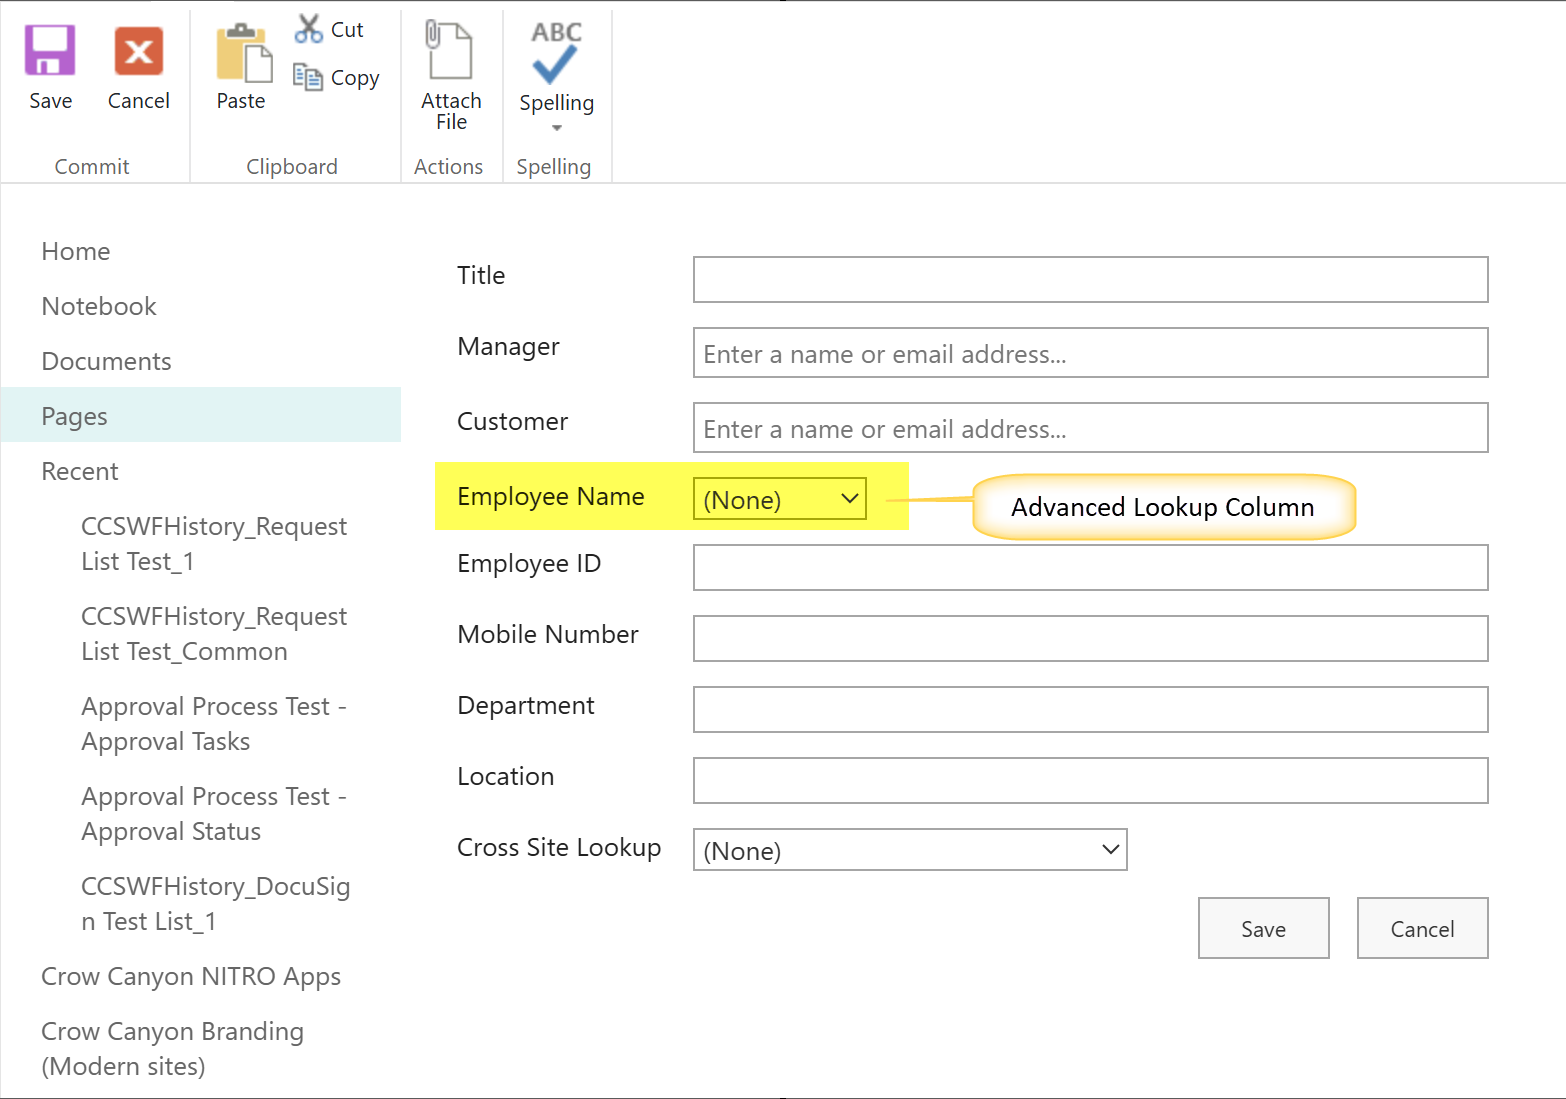Click Recent in left navigation

coord(80,472)
